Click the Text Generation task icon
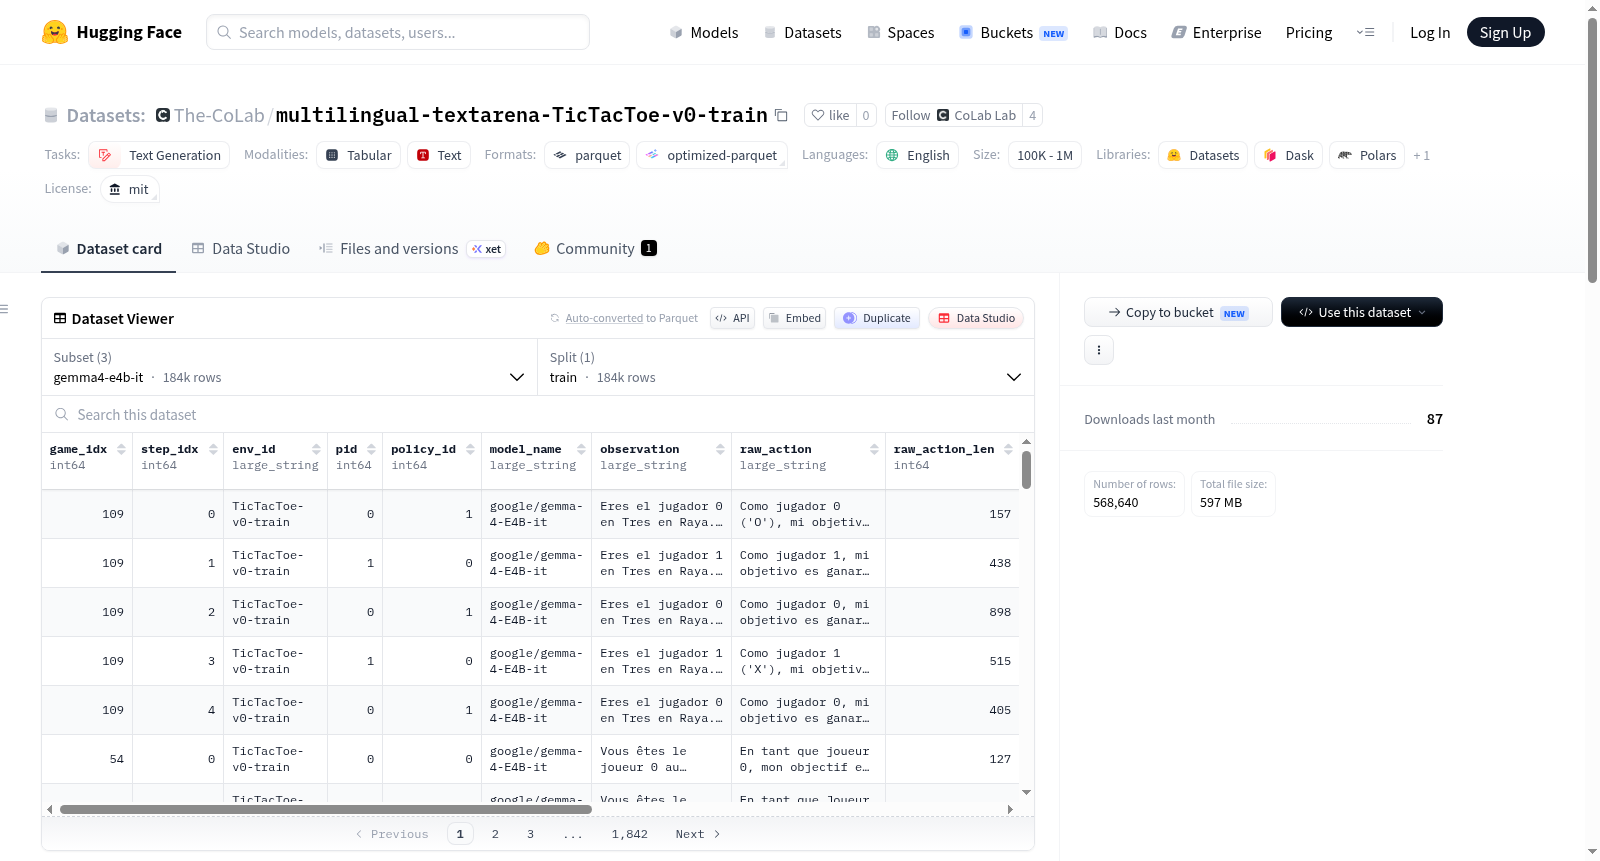The width and height of the screenshot is (1600, 861). click(105, 155)
